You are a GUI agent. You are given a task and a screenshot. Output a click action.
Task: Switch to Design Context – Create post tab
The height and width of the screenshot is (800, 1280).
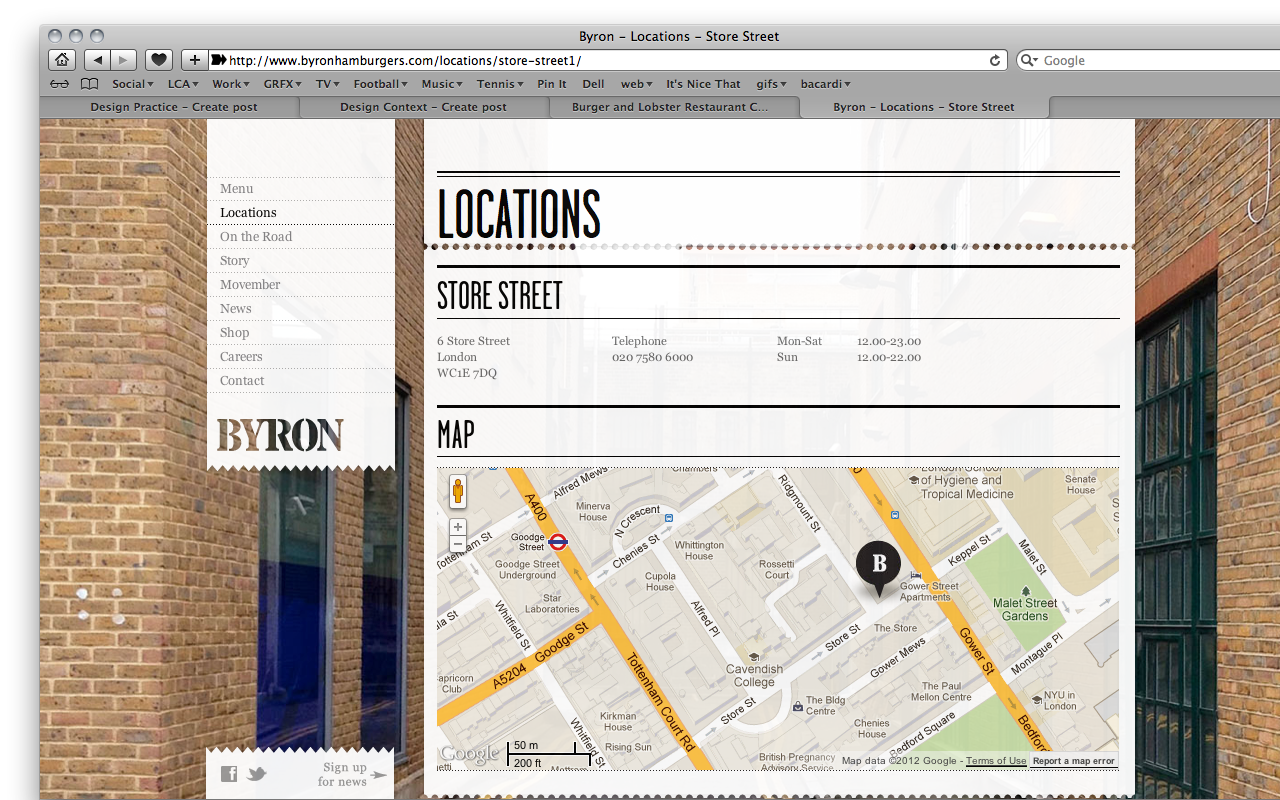tap(424, 107)
